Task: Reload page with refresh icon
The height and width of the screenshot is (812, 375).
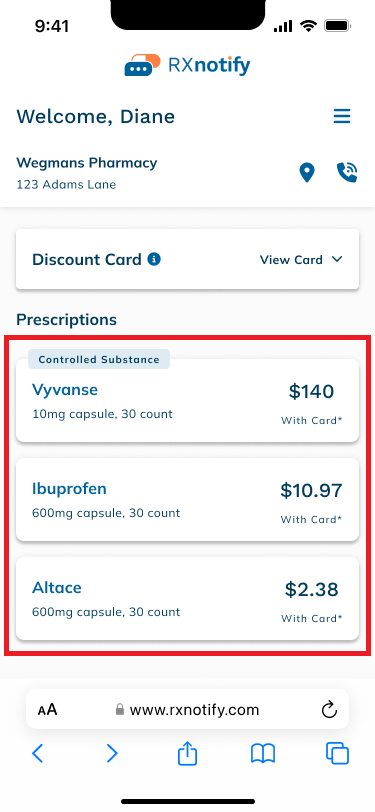Action: click(x=329, y=709)
